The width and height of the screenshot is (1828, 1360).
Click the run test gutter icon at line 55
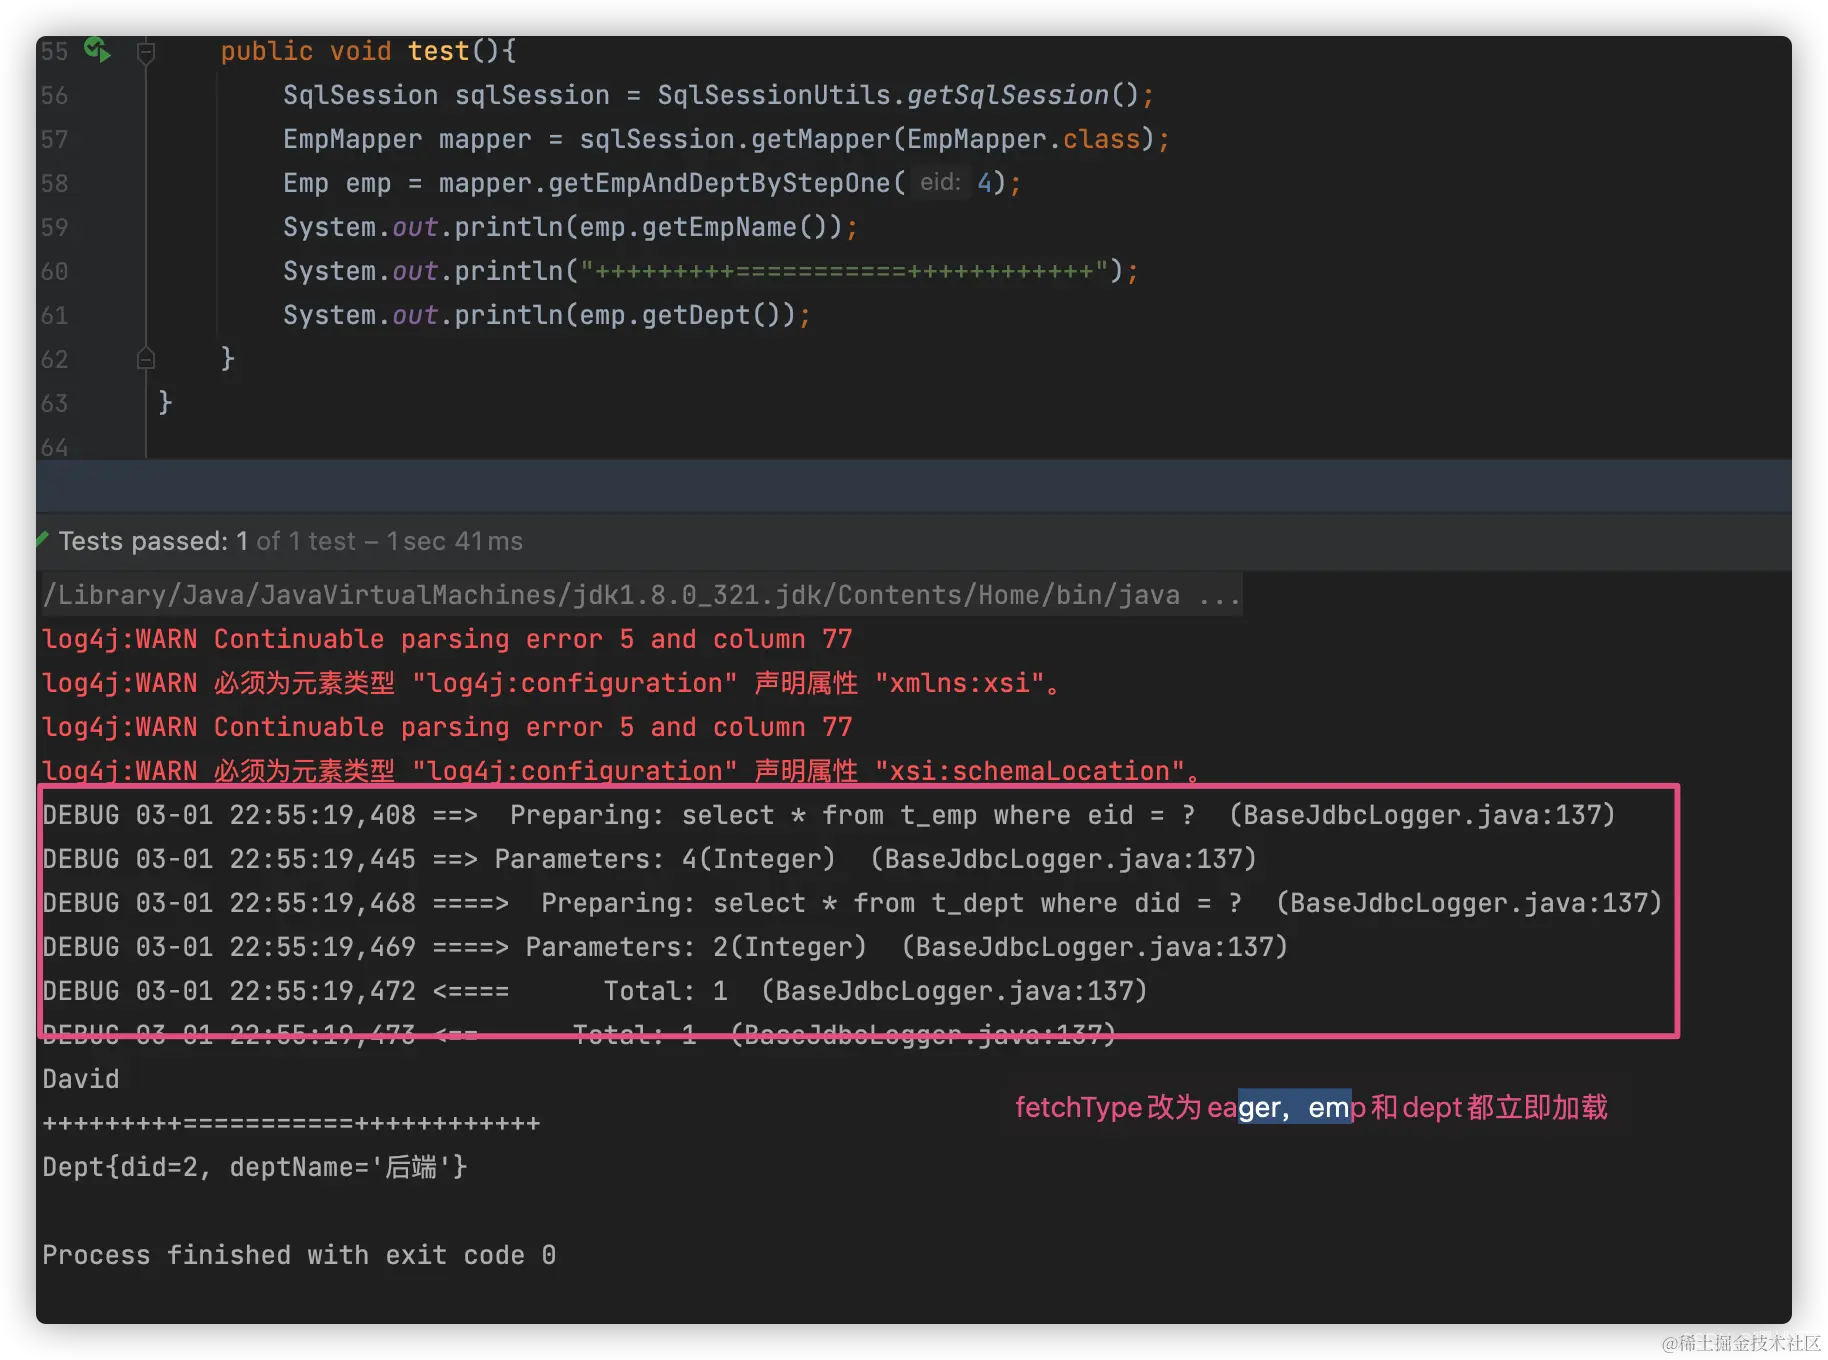point(97,49)
